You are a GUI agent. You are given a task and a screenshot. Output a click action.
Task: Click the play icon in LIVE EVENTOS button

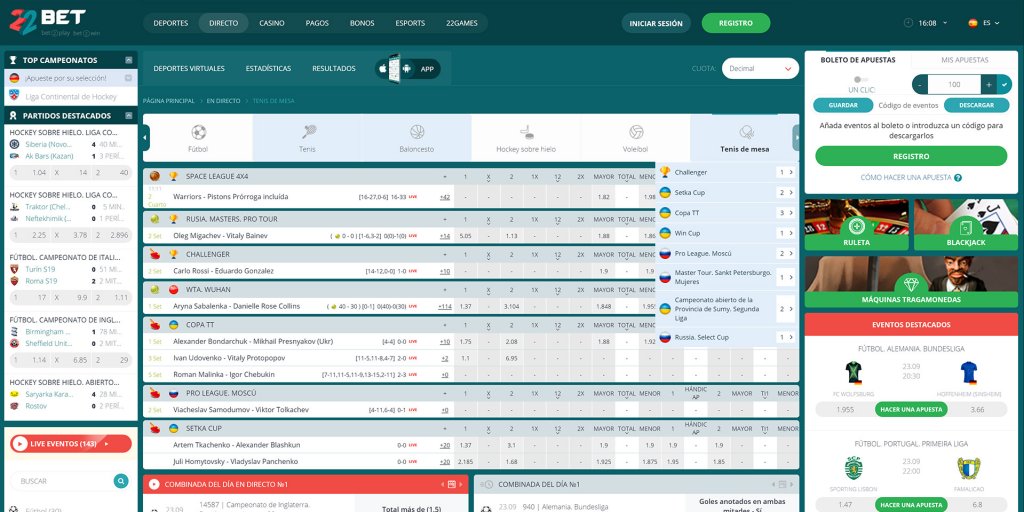tap(20, 444)
